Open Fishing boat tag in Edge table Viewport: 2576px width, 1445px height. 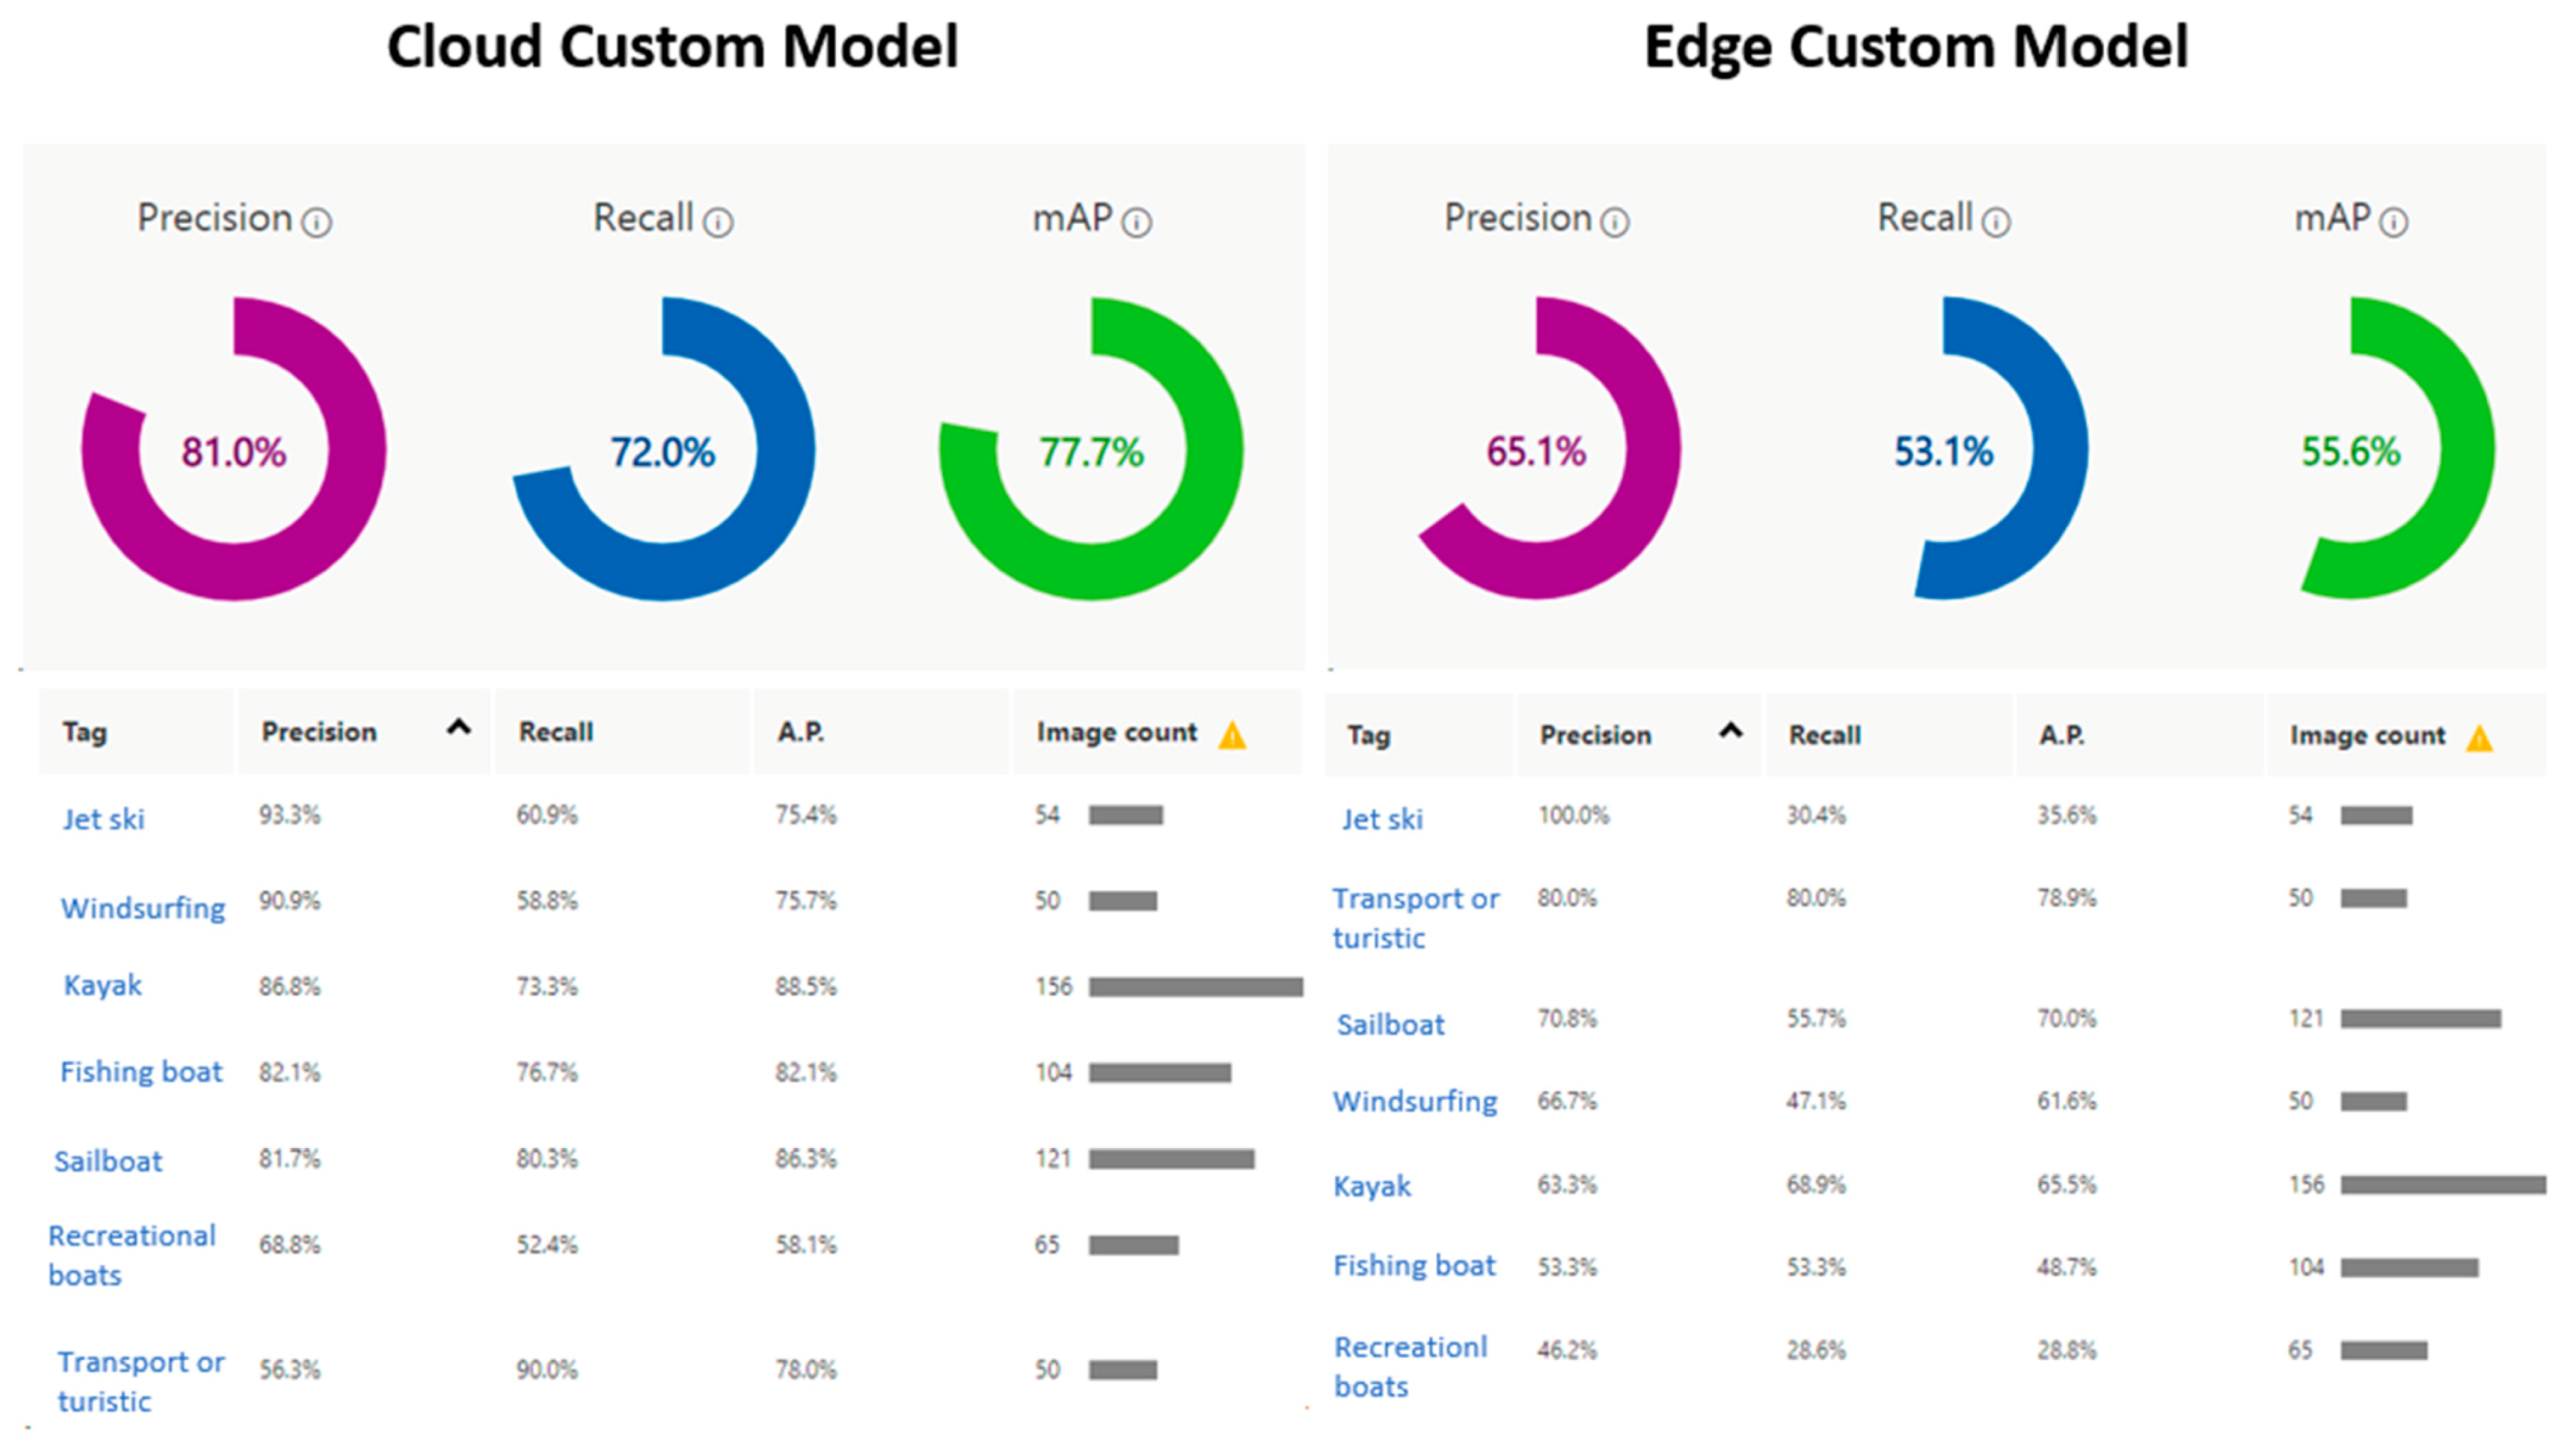1414,1265
